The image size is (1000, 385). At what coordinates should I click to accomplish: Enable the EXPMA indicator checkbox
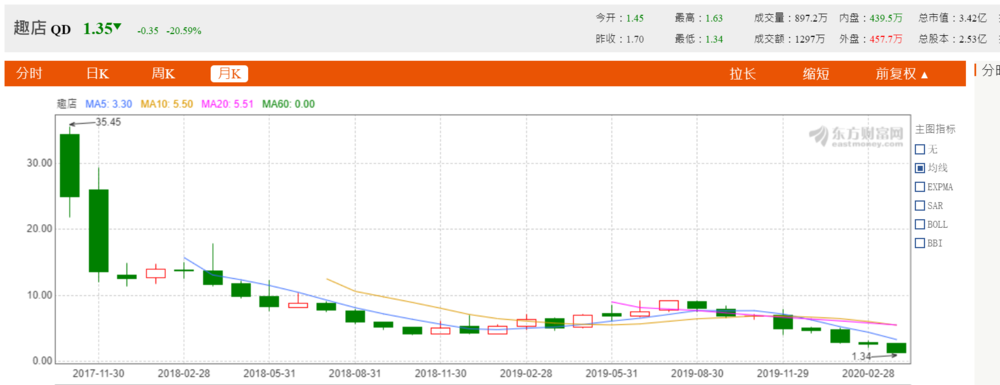(920, 187)
